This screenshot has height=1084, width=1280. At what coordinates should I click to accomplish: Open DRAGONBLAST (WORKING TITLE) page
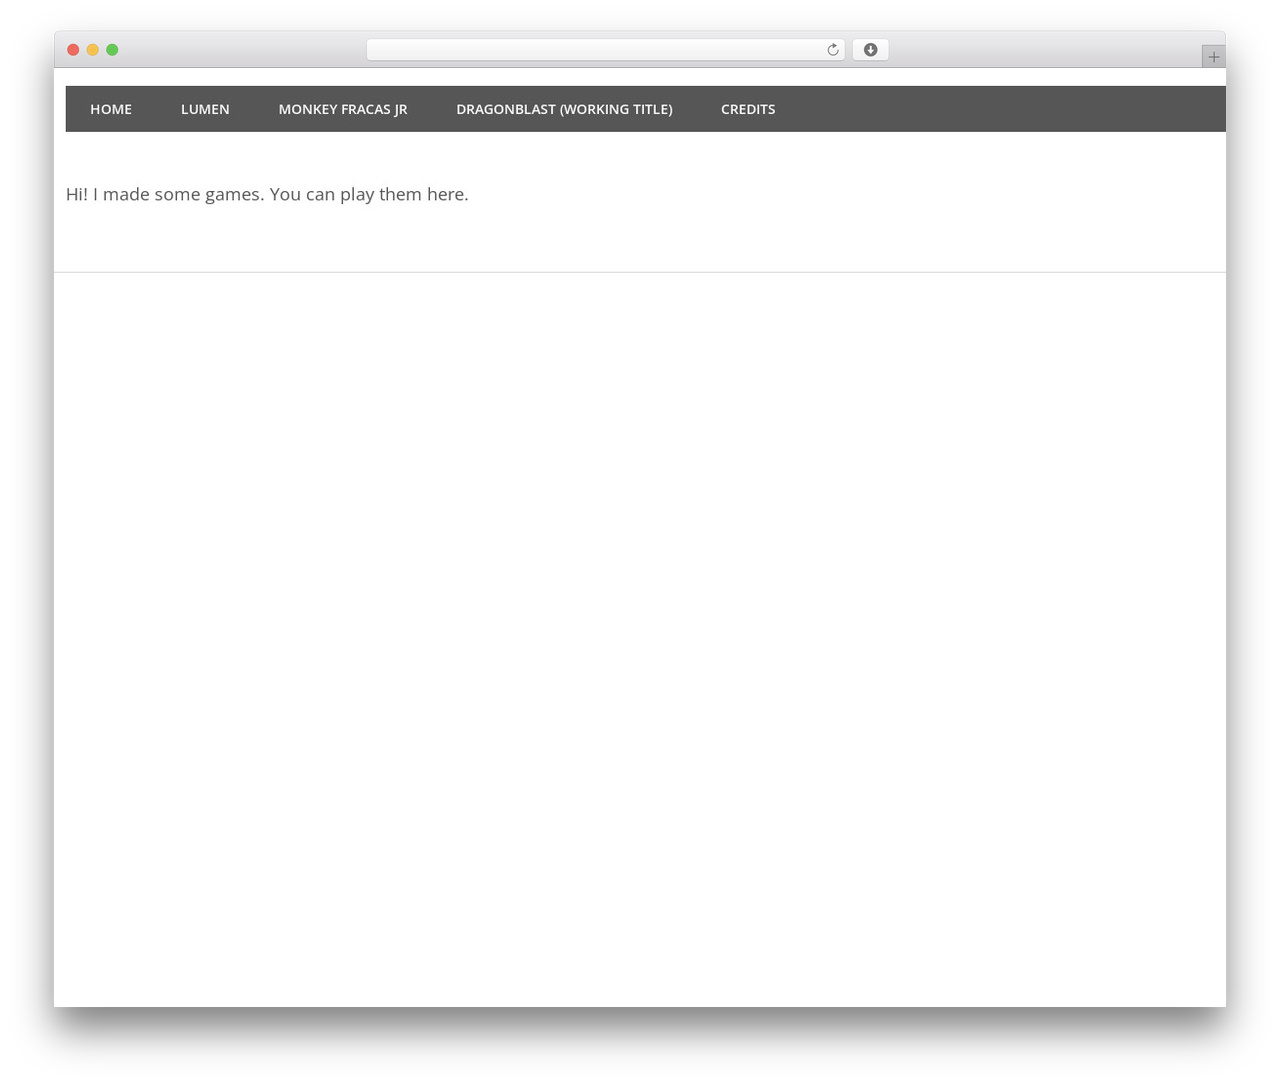[564, 109]
